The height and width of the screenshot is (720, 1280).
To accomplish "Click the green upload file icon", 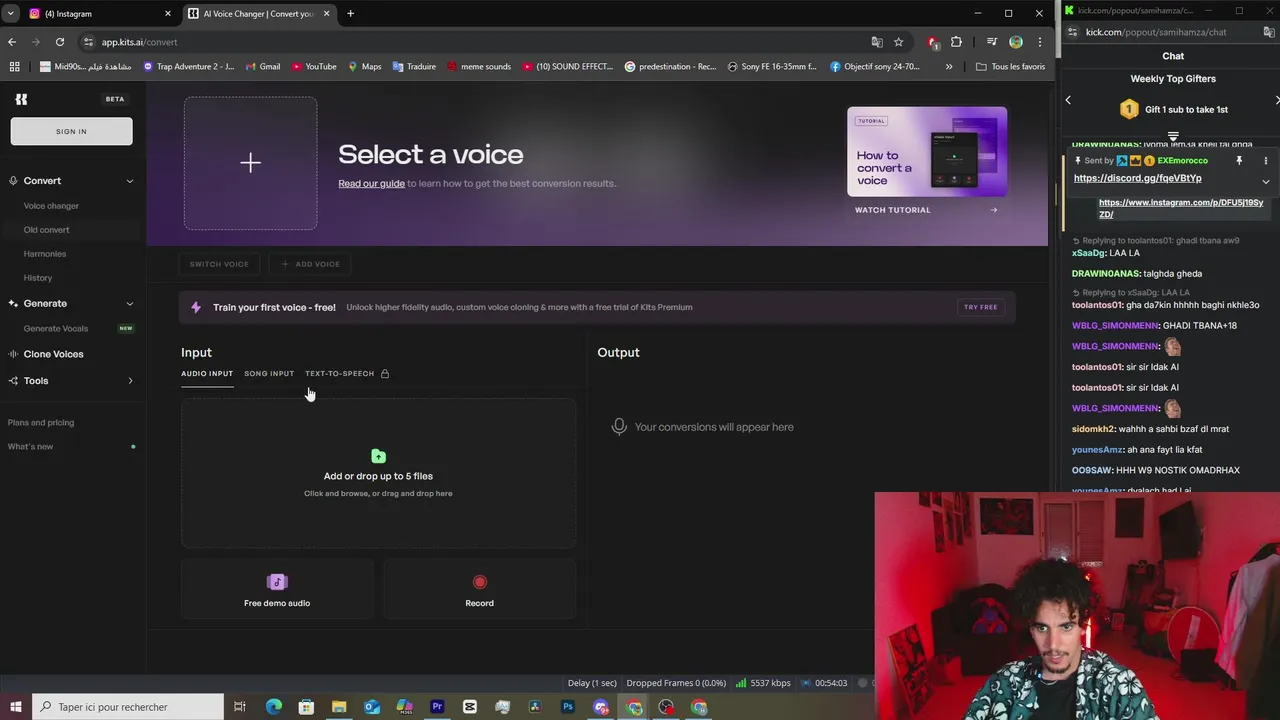I will [378, 456].
